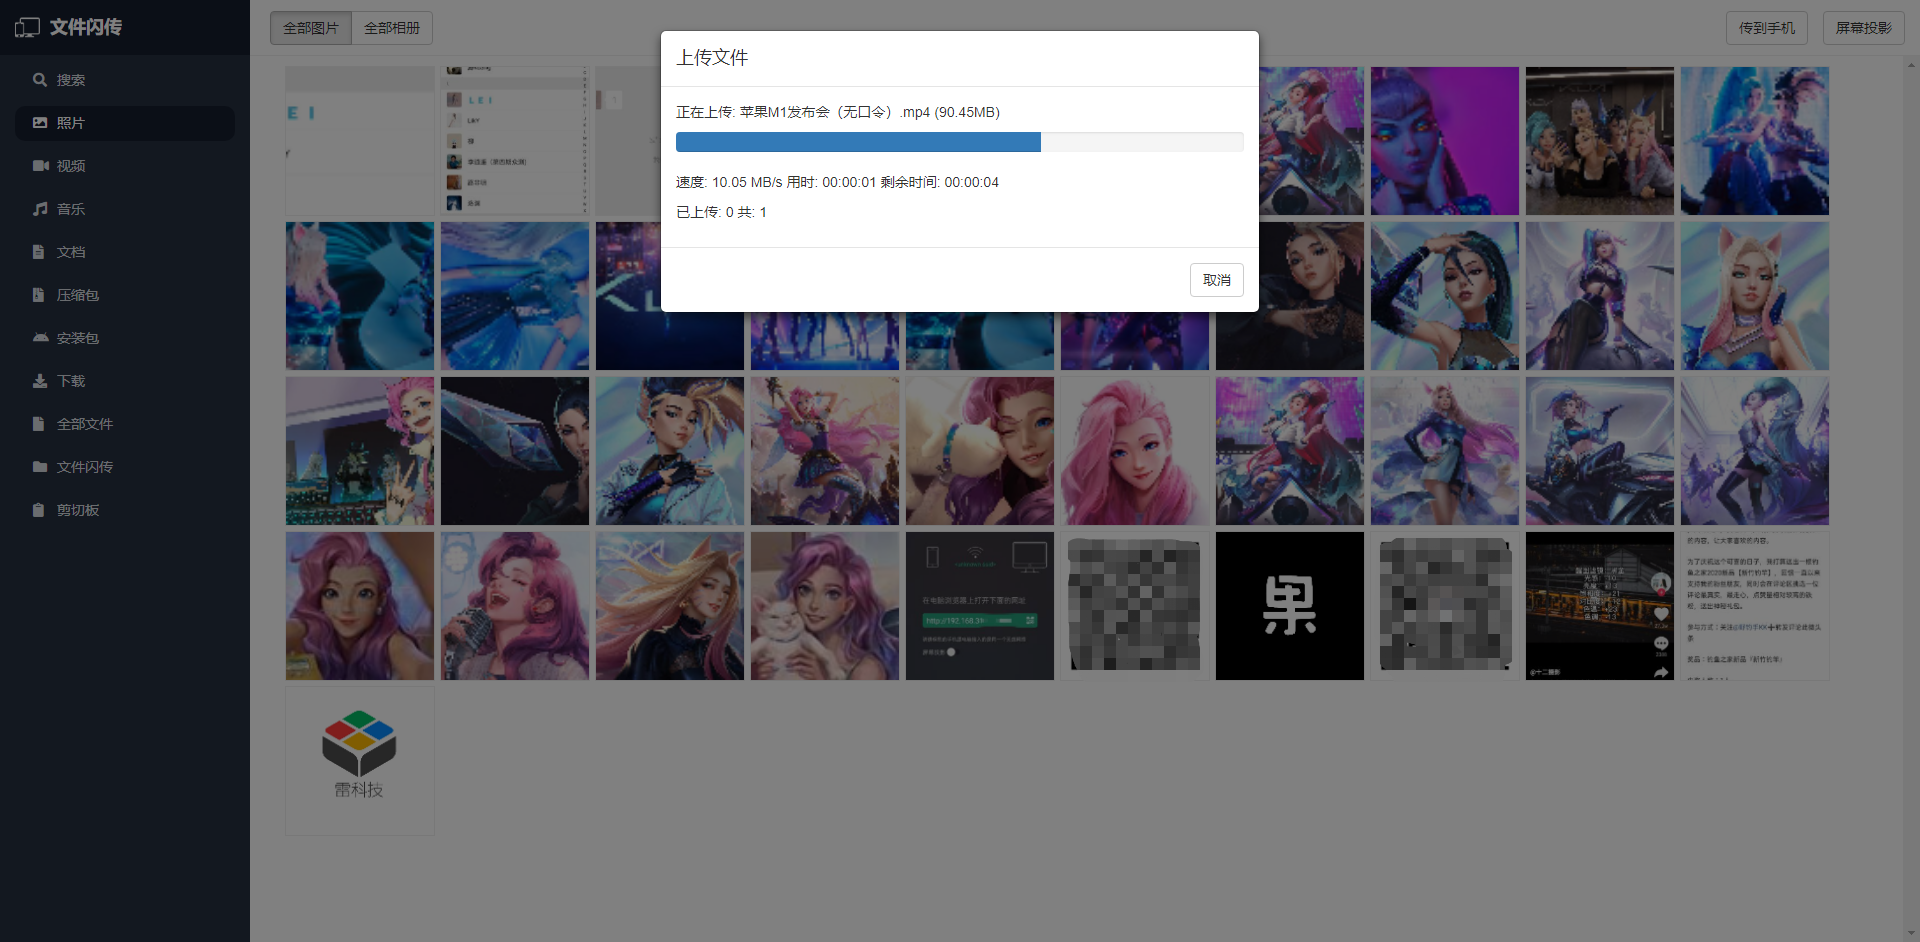Viewport: 1920px width, 942px height.
Task: Click the 文档 document icon in sidebar
Action: click(38, 252)
